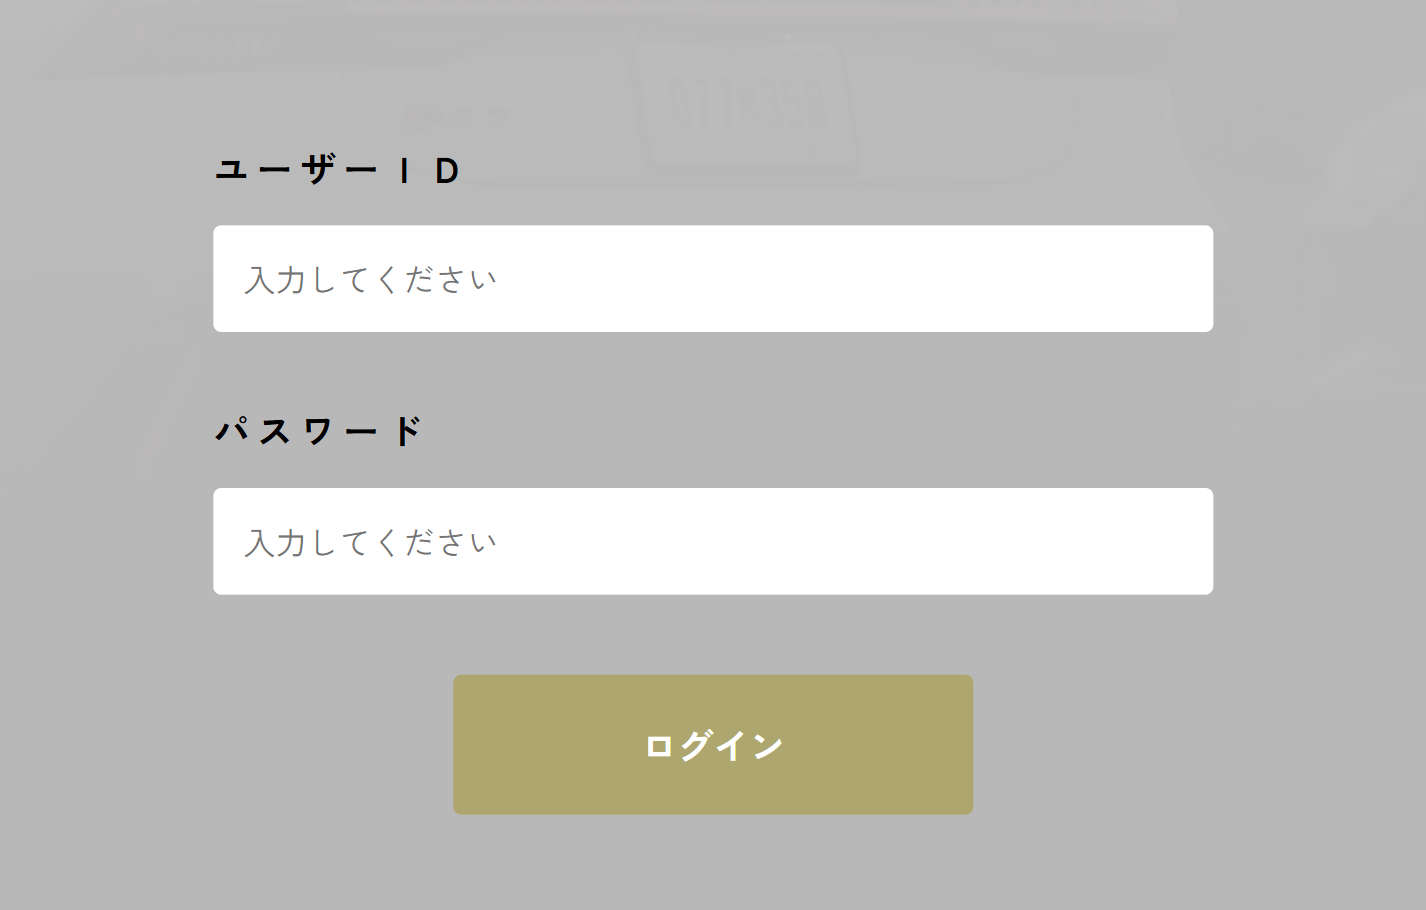Place the cursor in the user ID entry field
Viewport: 1426px width, 910px height.
(x=712, y=279)
